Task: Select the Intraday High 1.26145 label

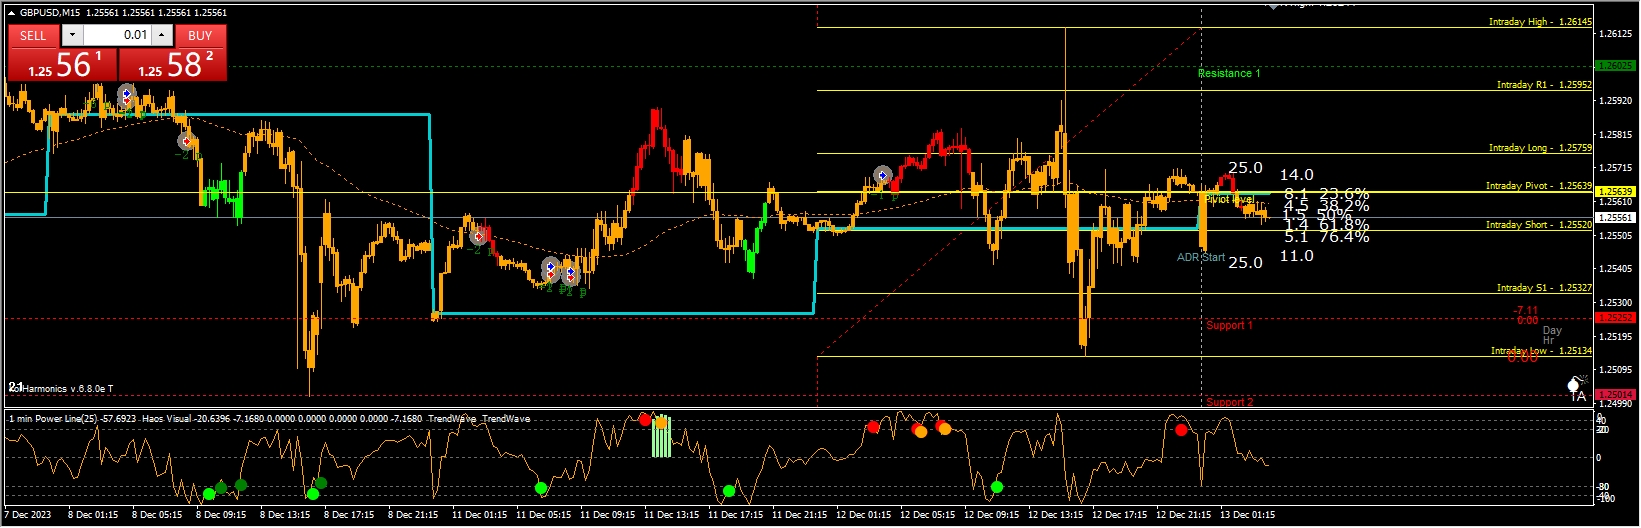Action: click(1540, 21)
